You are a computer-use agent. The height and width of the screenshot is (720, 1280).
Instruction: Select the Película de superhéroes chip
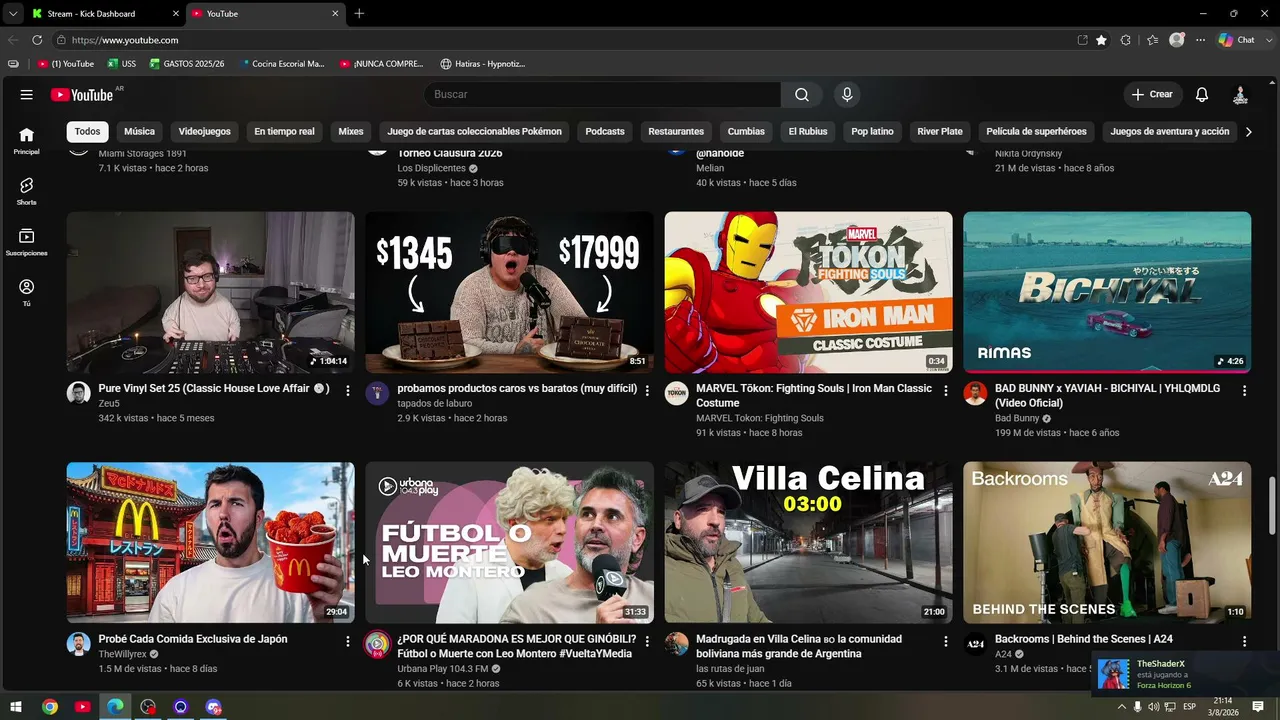(x=1036, y=132)
